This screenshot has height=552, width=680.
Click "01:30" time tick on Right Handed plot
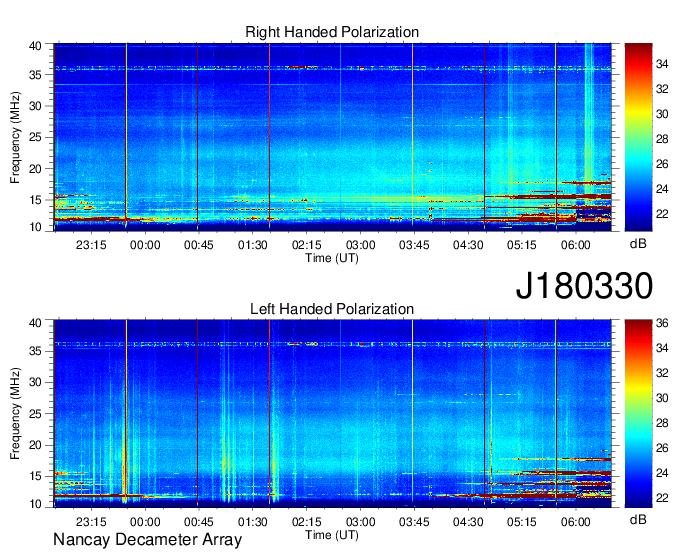pos(253,245)
